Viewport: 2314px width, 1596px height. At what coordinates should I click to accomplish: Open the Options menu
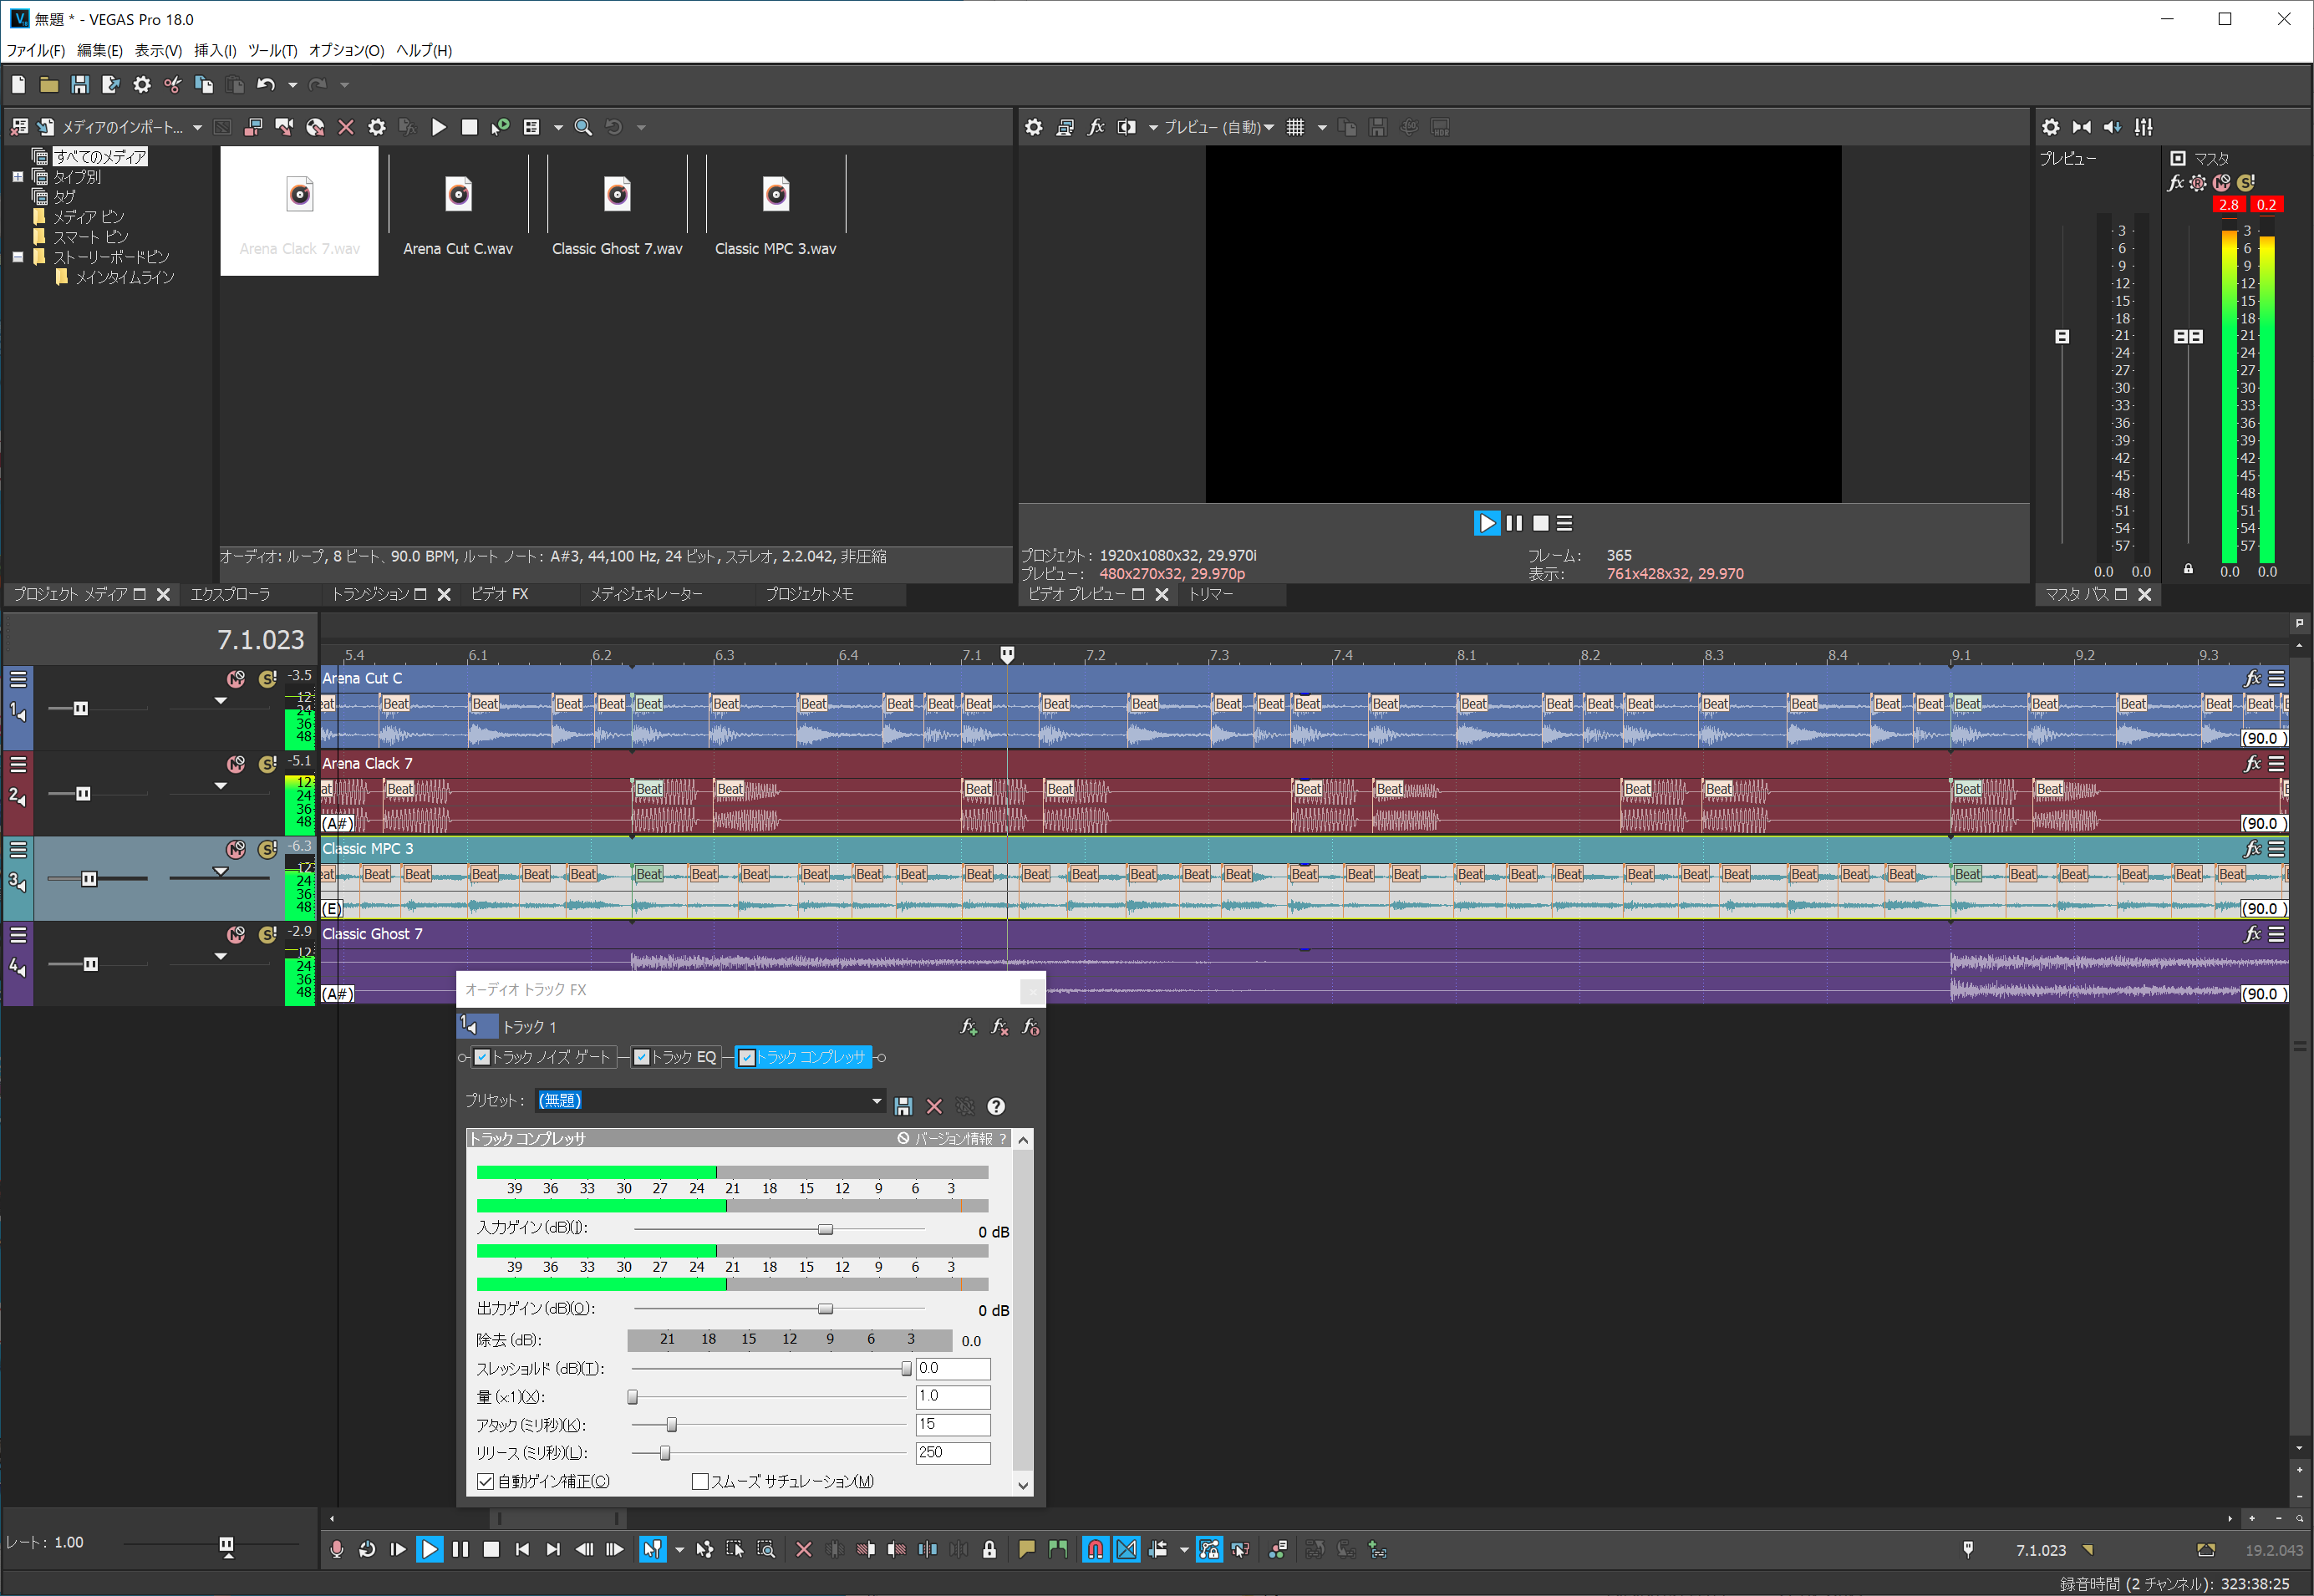346,50
